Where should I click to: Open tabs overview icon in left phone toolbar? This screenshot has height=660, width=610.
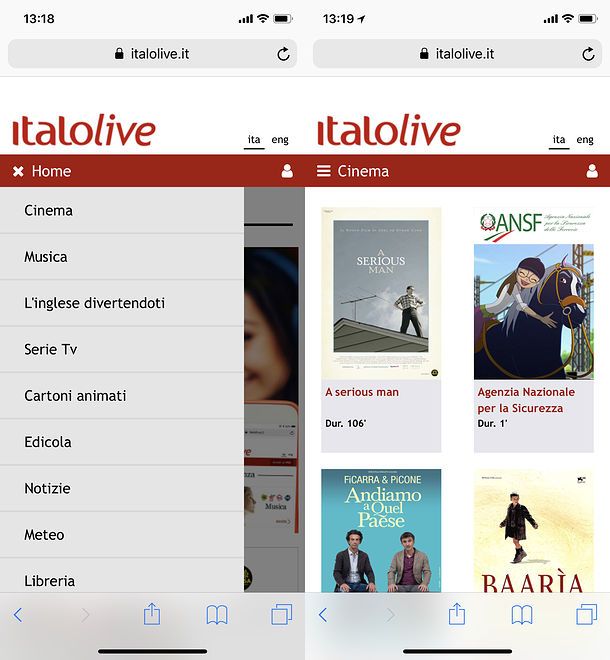pyautogui.click(x=282, y=614)
